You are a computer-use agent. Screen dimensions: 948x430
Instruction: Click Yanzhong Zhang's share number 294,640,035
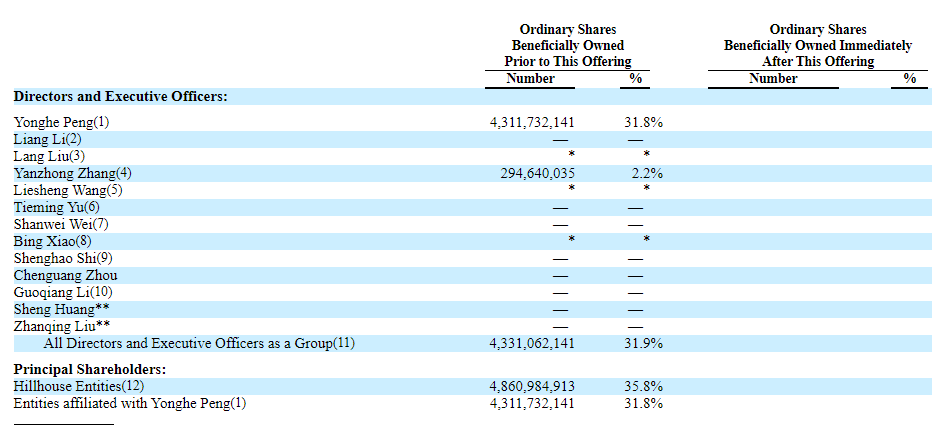coord(538,173)
